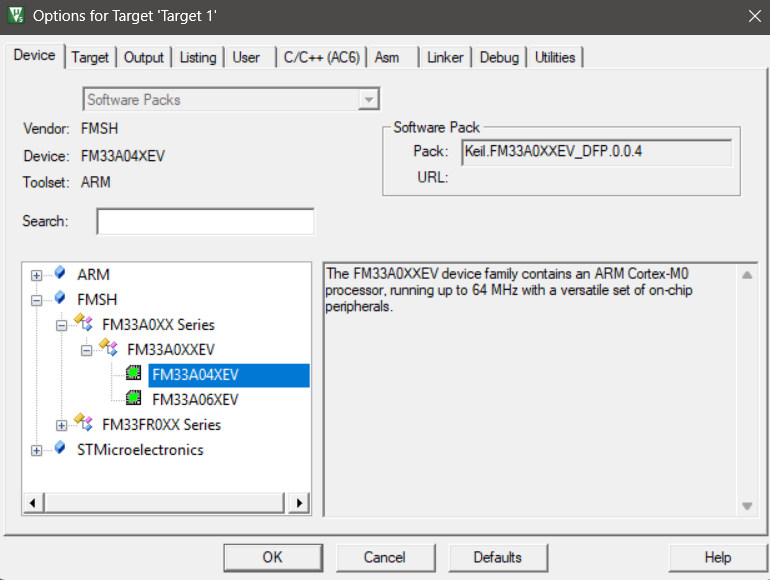
Task: Click the FM33A0XX Series family icon
Action: [x=86, y=324]
